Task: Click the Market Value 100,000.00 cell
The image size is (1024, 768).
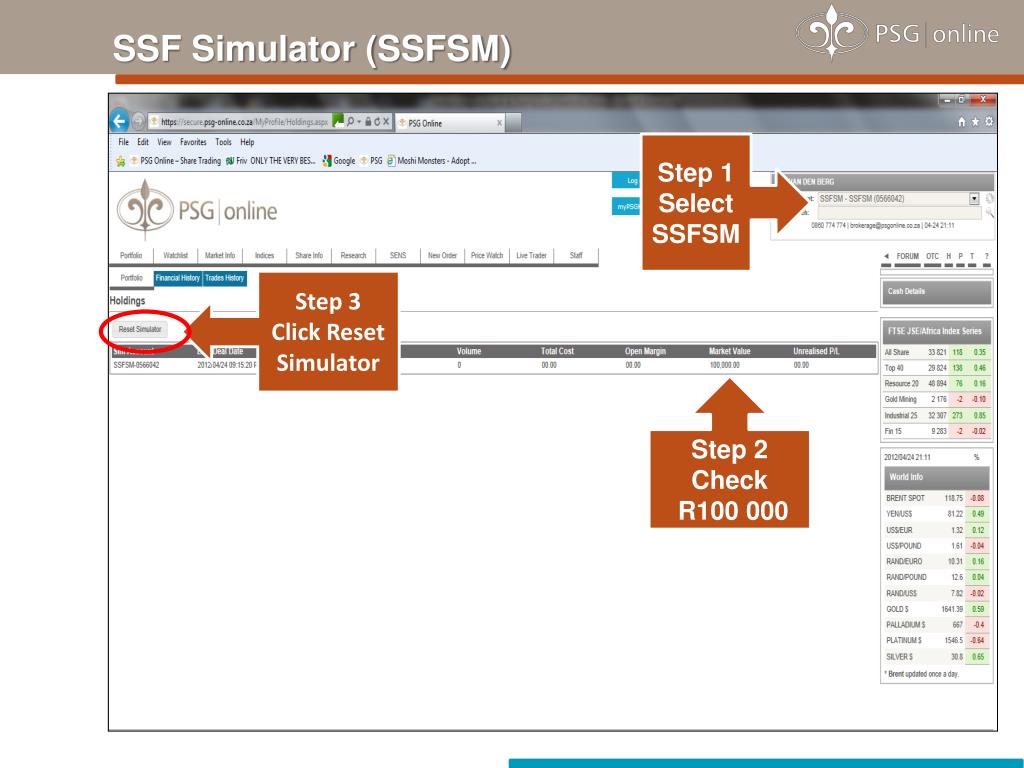Action: [x=725, y=365]
